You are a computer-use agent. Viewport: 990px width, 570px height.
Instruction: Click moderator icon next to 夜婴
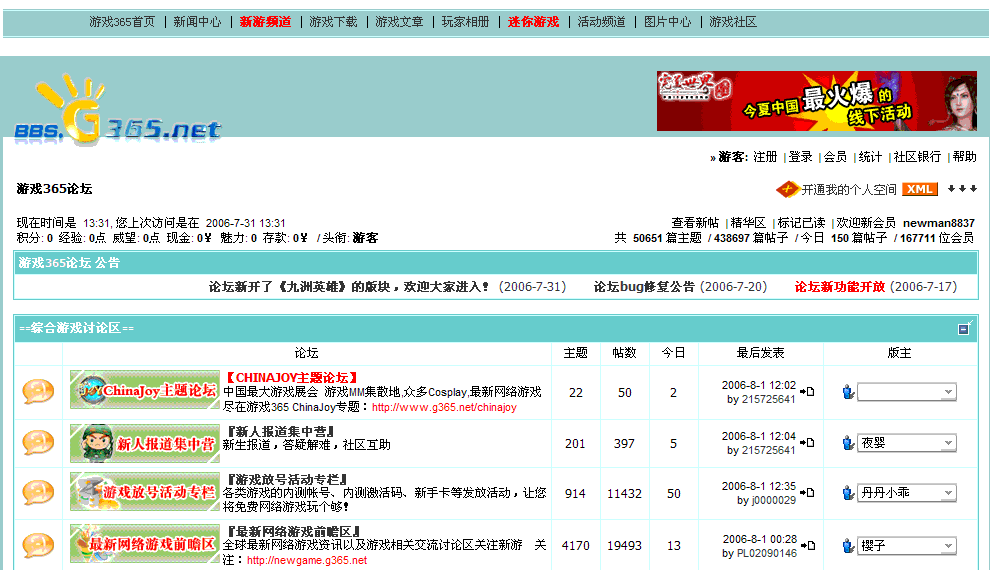click(849, 443)
